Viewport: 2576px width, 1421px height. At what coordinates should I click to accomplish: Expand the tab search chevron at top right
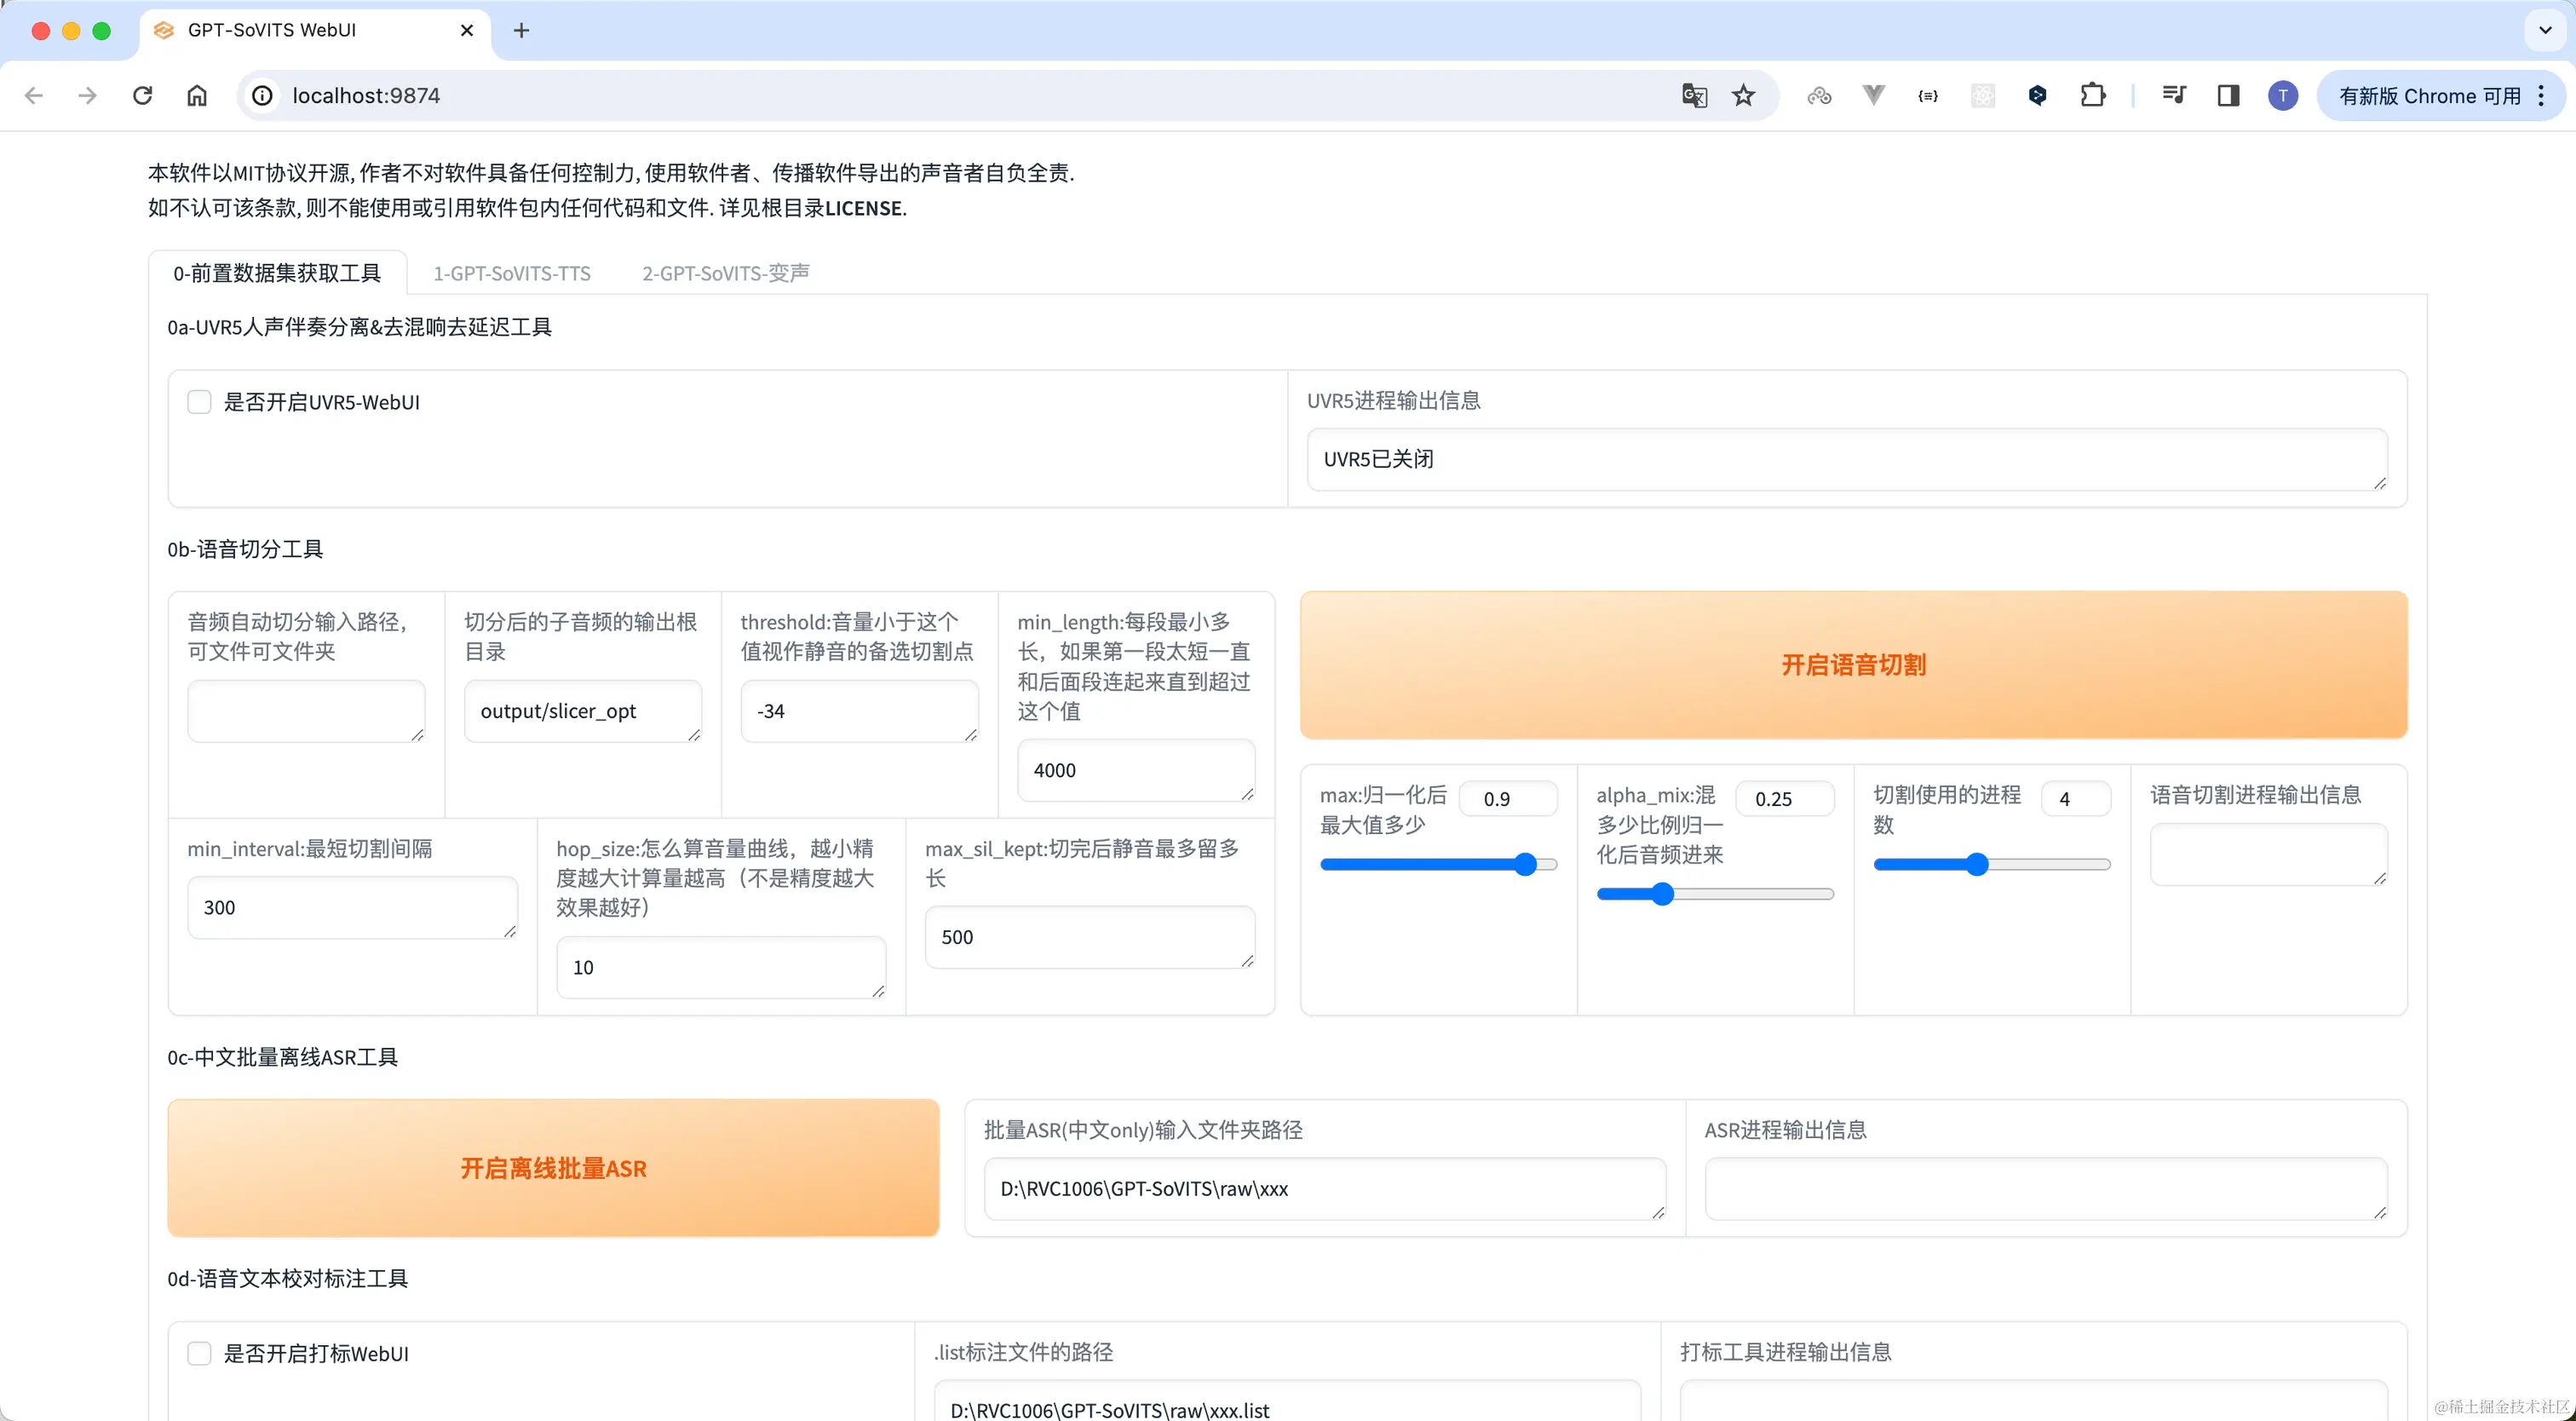pos(2545,30)
